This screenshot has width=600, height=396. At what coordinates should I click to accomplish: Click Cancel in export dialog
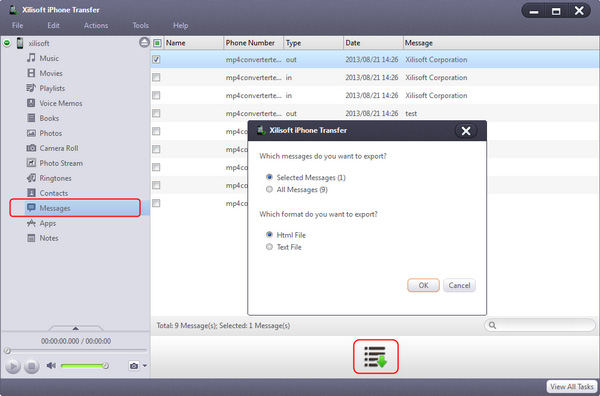click(x=459, y=285)
